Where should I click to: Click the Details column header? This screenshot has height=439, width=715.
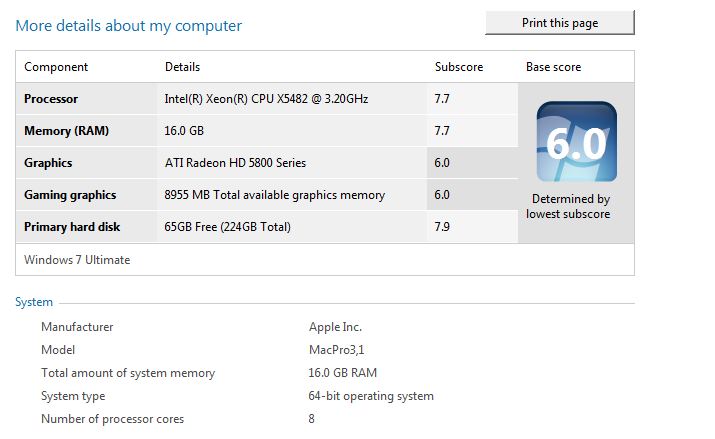point(182,67)
